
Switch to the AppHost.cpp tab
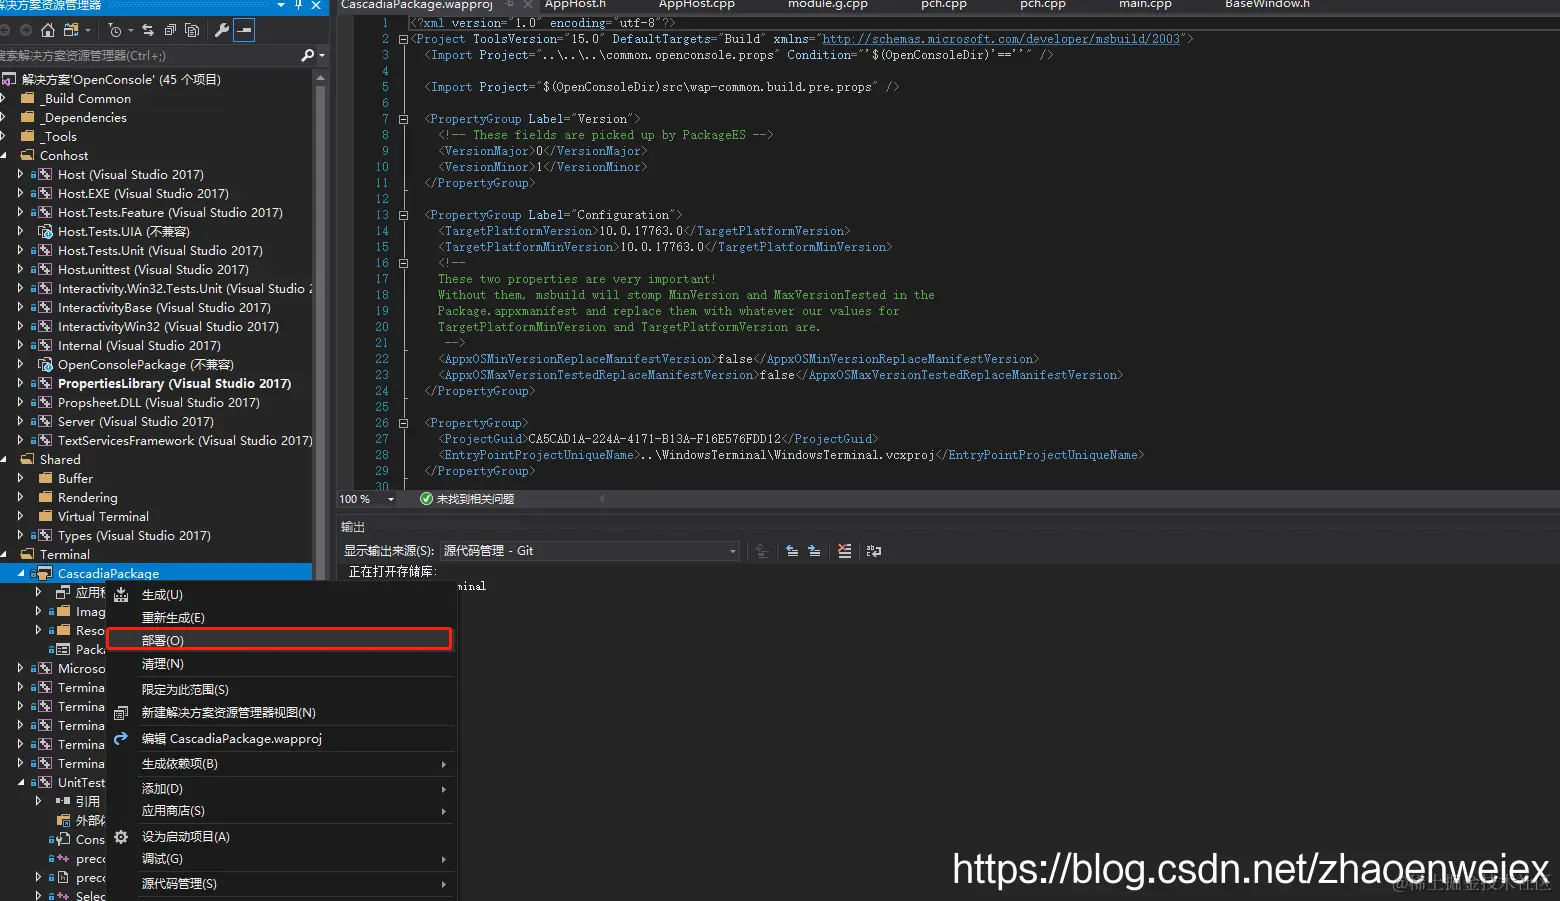coord(696,5)
